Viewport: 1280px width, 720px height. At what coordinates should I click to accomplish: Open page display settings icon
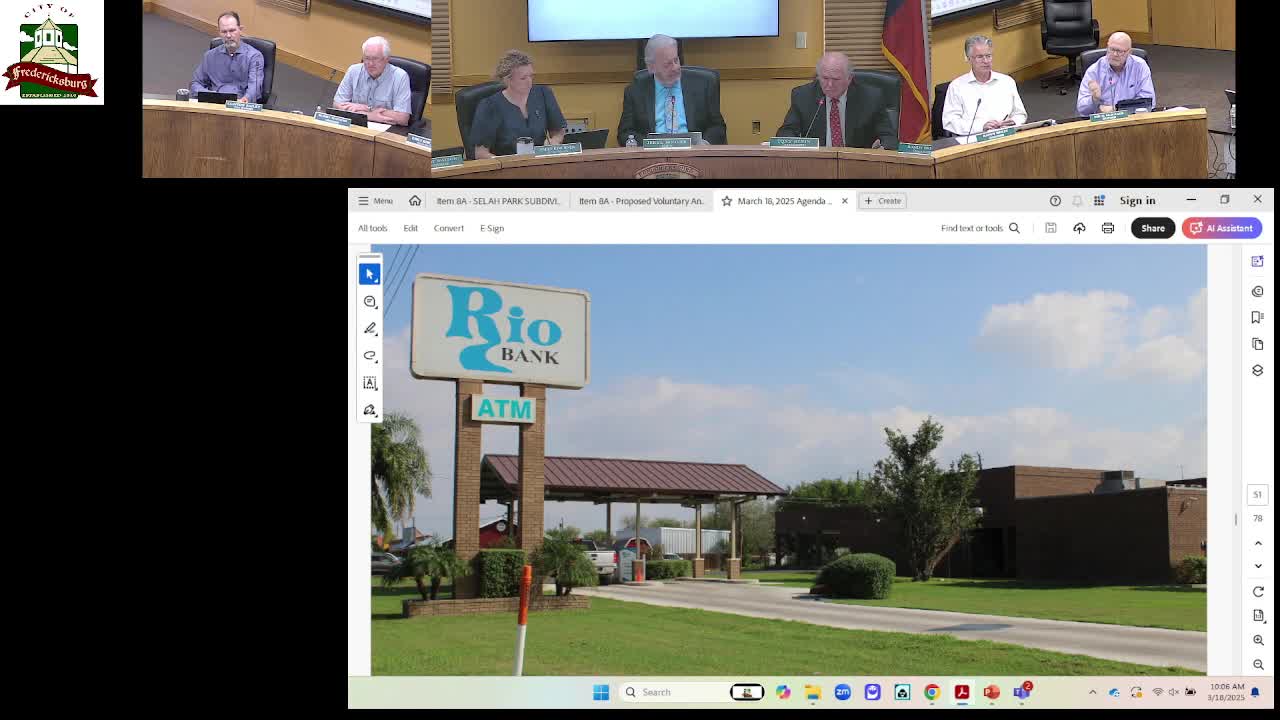(x=1258, y=616)
